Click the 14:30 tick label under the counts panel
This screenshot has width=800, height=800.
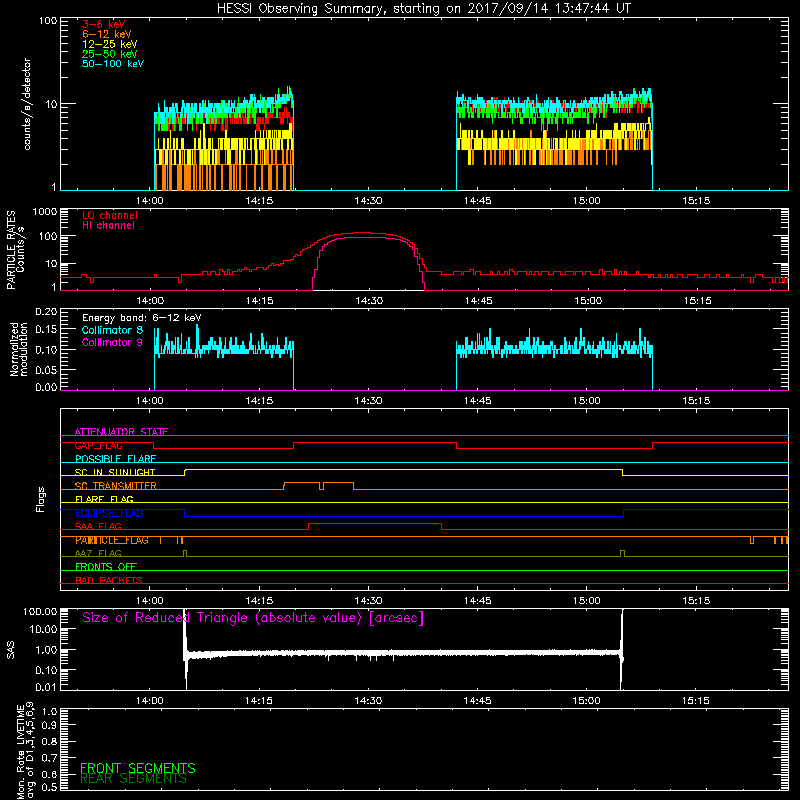coord(368,201)
